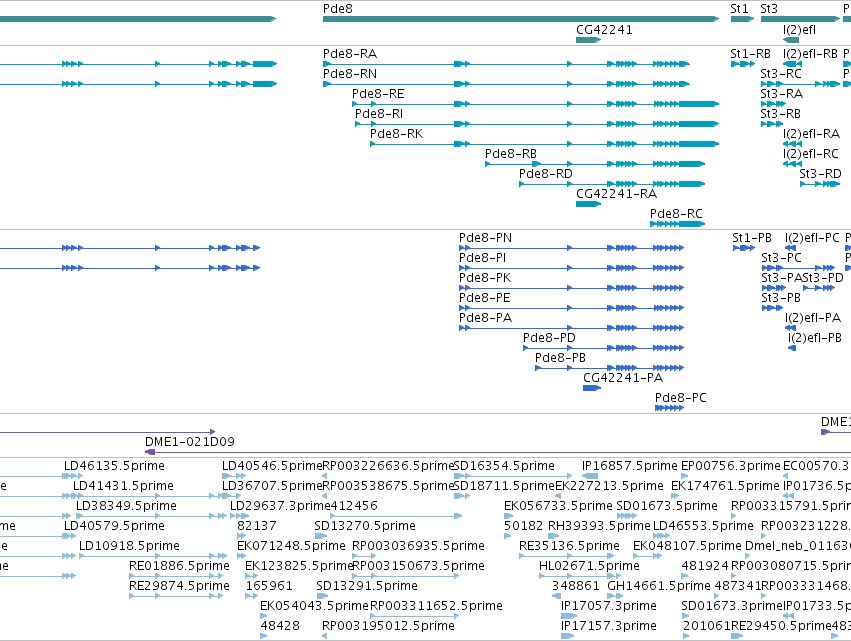Select the SD13270.5prime EST label

tap(365, 526)
